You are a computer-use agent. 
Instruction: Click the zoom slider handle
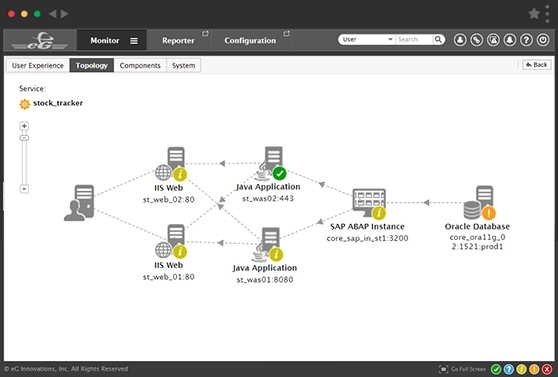(x=24, y=138)
